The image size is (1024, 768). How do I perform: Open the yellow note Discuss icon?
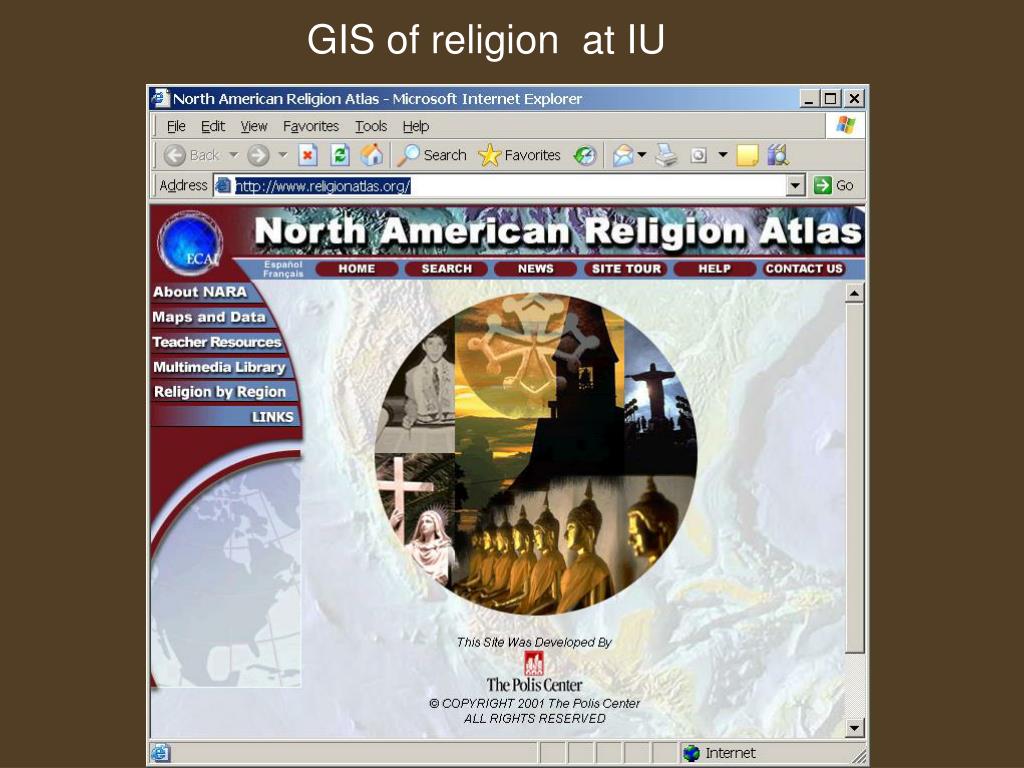pyautogui.click(x=747, y=155)
